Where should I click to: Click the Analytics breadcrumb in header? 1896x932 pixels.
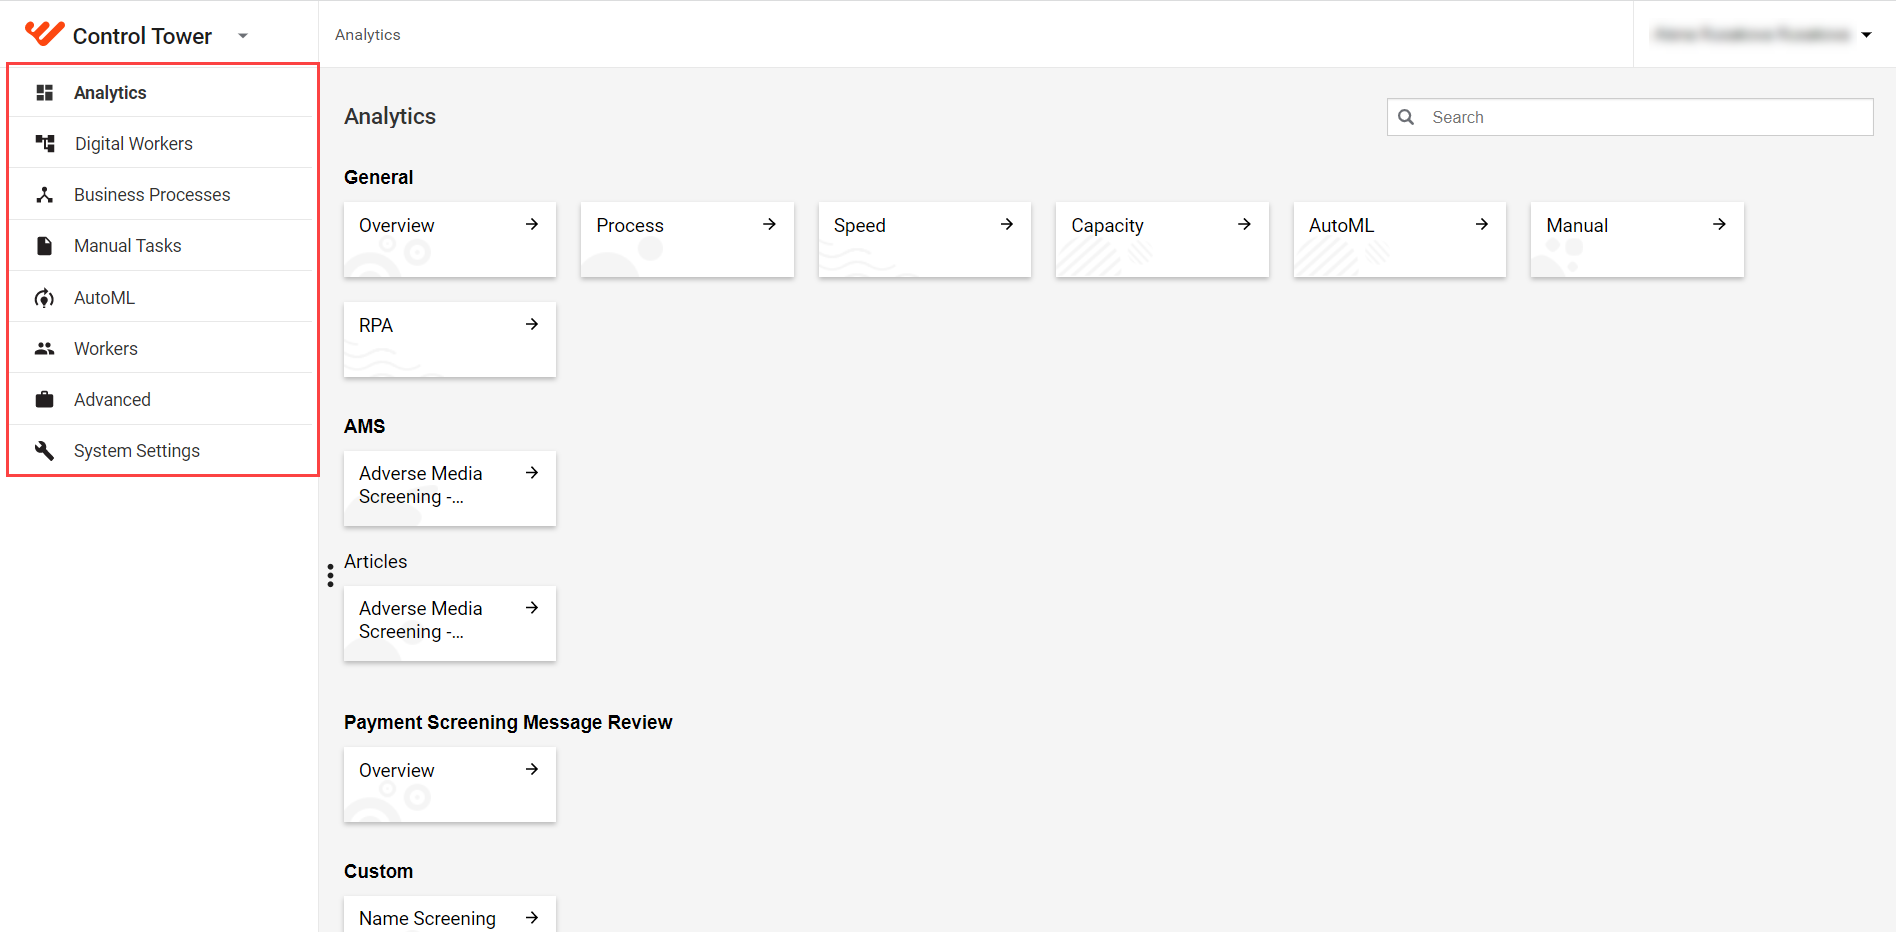point(367,35)
